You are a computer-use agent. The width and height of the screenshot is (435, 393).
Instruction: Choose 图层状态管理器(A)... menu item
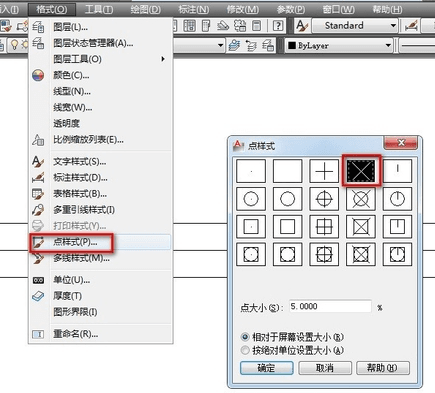coord(101,43)
